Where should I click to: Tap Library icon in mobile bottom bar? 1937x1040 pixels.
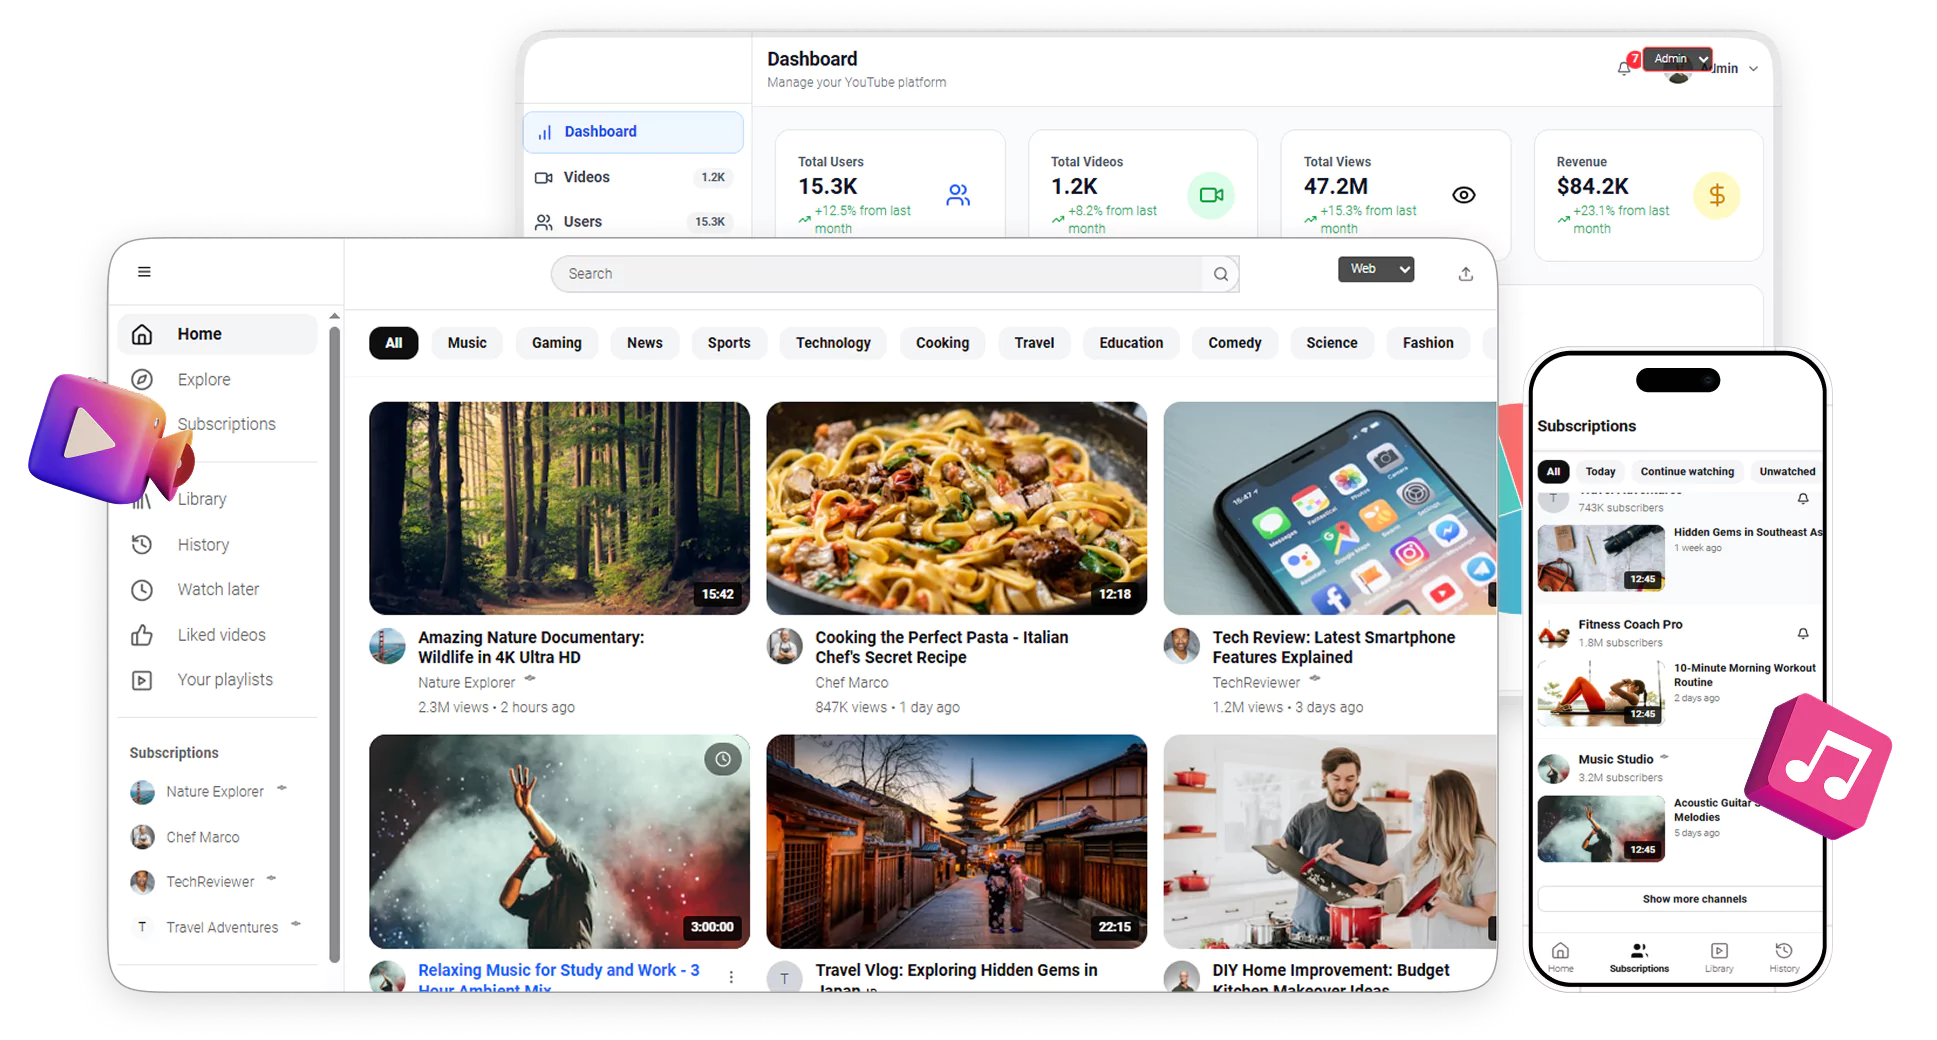pos(1718,956)
